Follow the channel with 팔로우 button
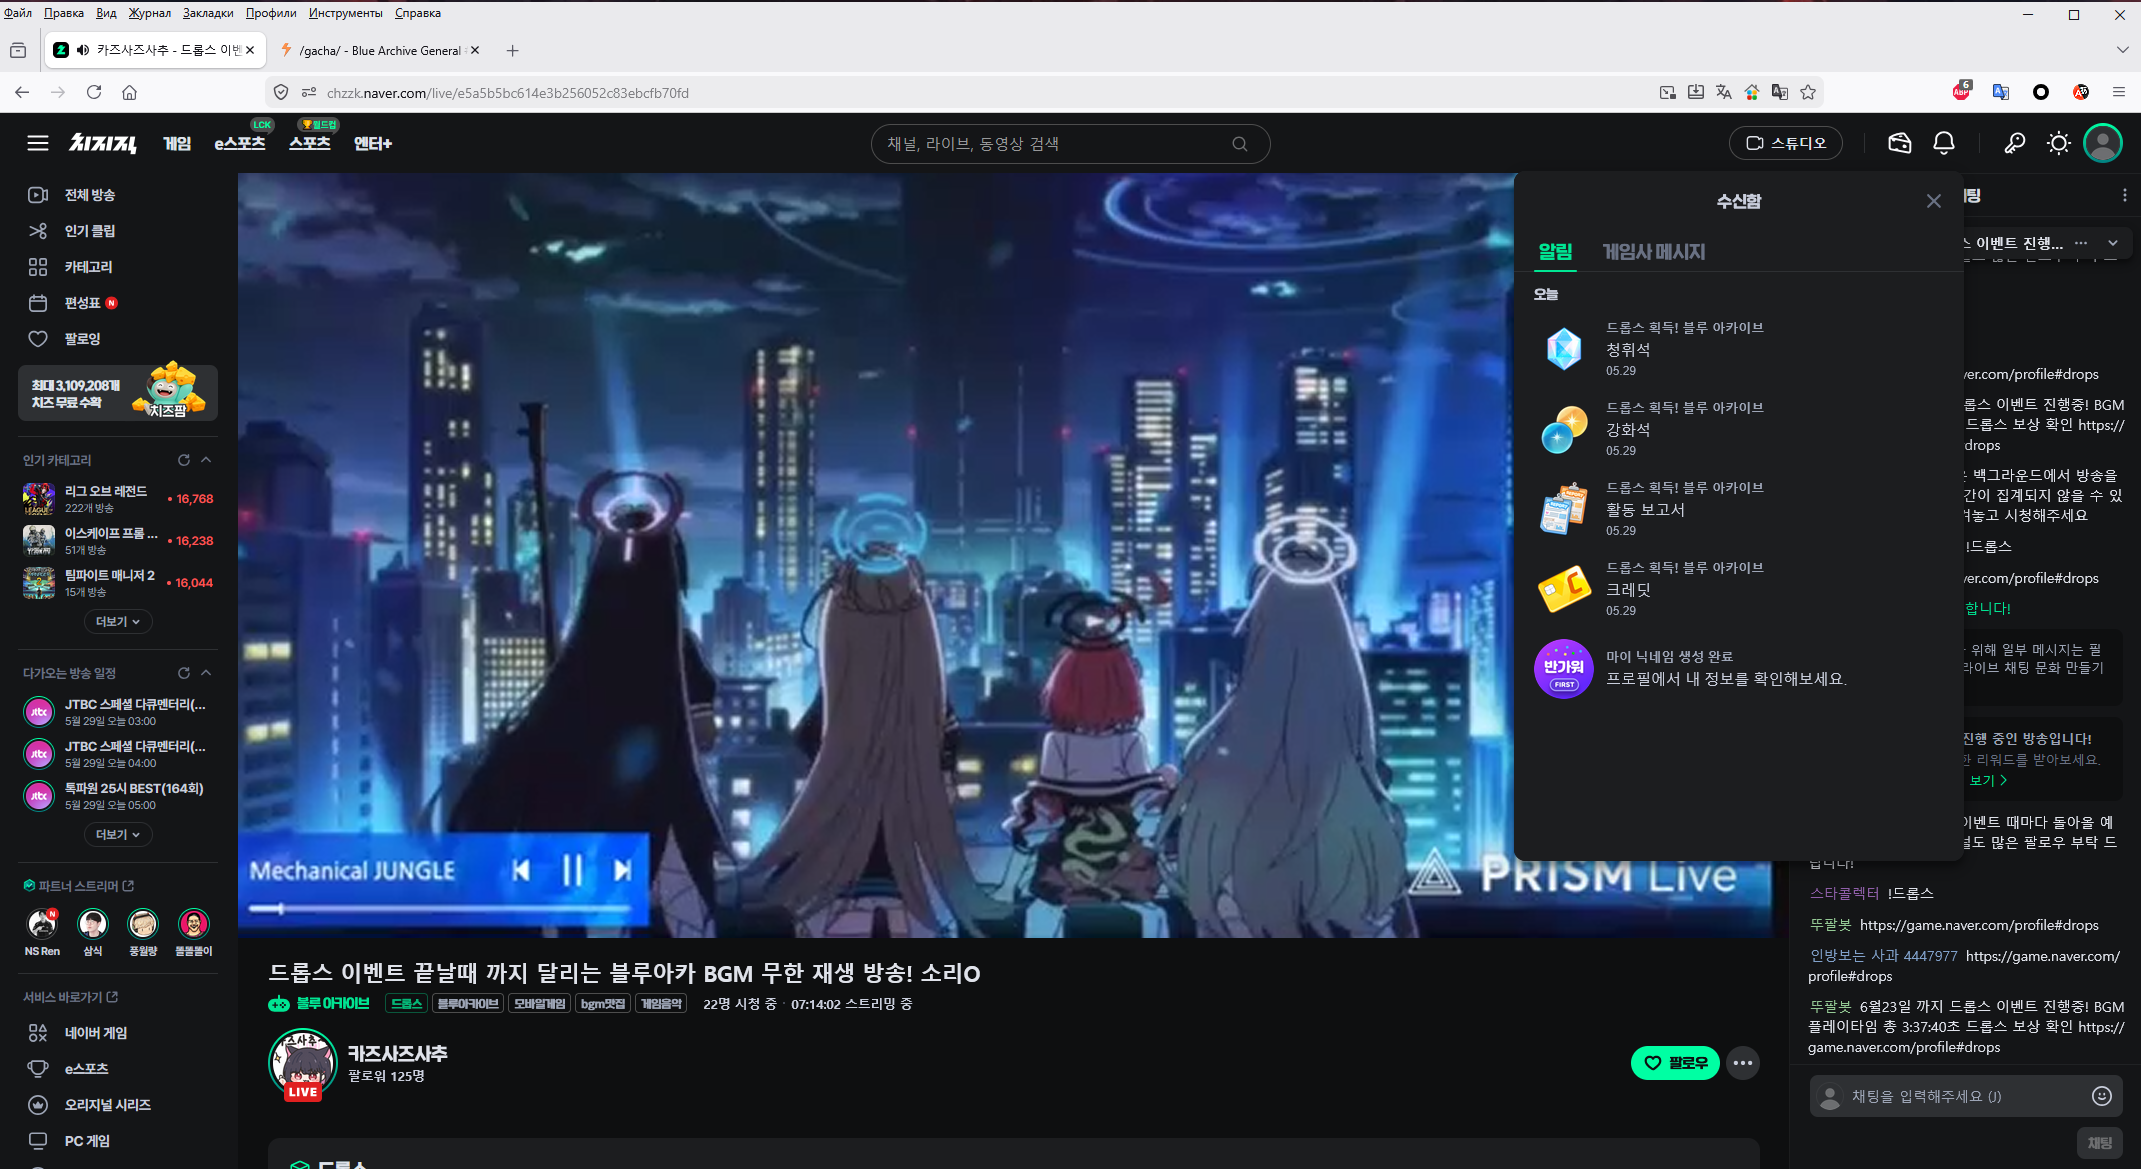Viewport: 2141px width, 1169px height. pyautogui.click(x=1675, y=1063)
